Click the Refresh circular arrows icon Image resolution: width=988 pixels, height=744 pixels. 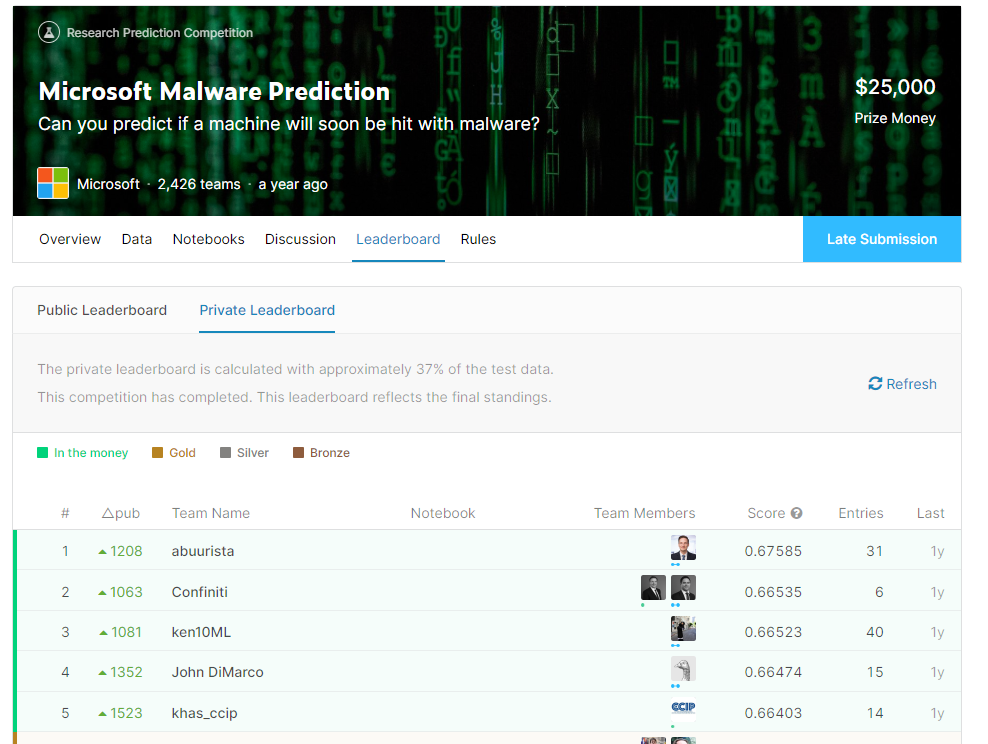[x=875, y=384]
